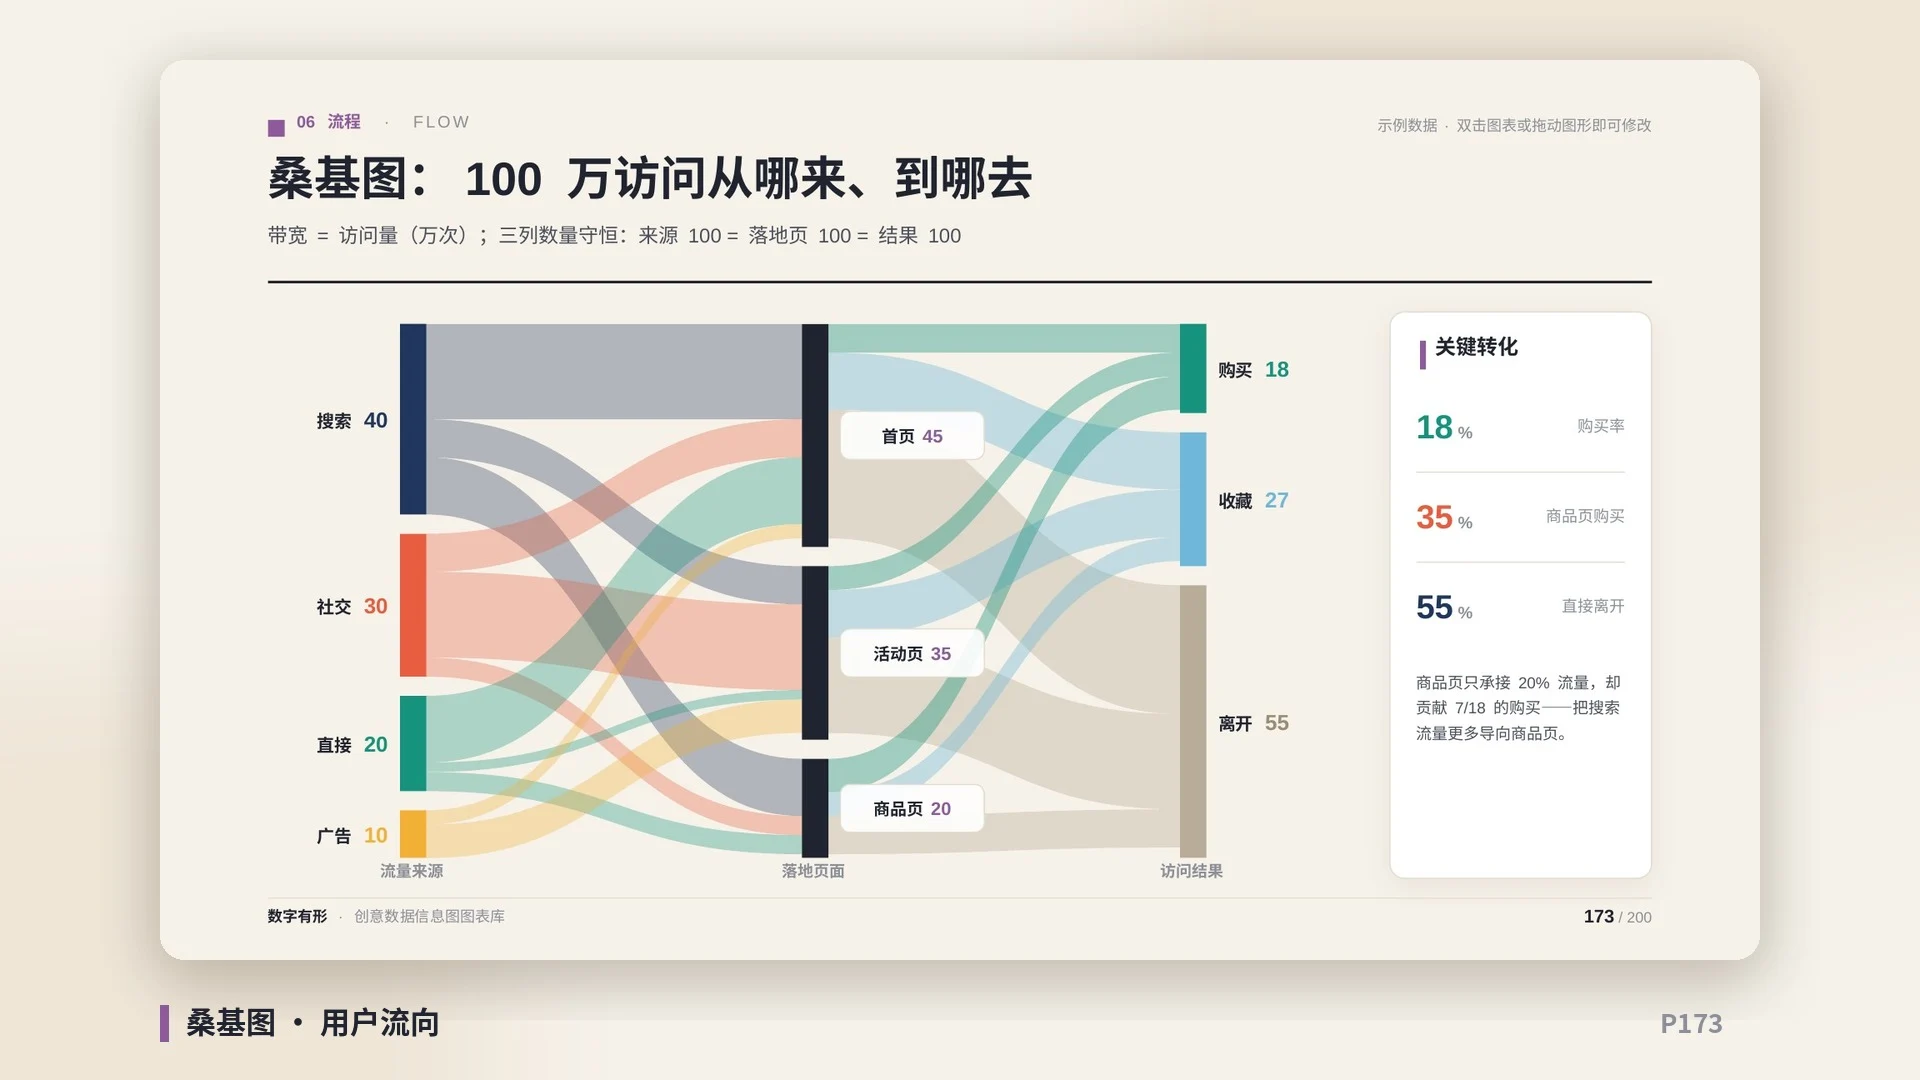Click the 直接离开 label
This screenshot has width=1920, height=1080.
(x=1593, y=606)
